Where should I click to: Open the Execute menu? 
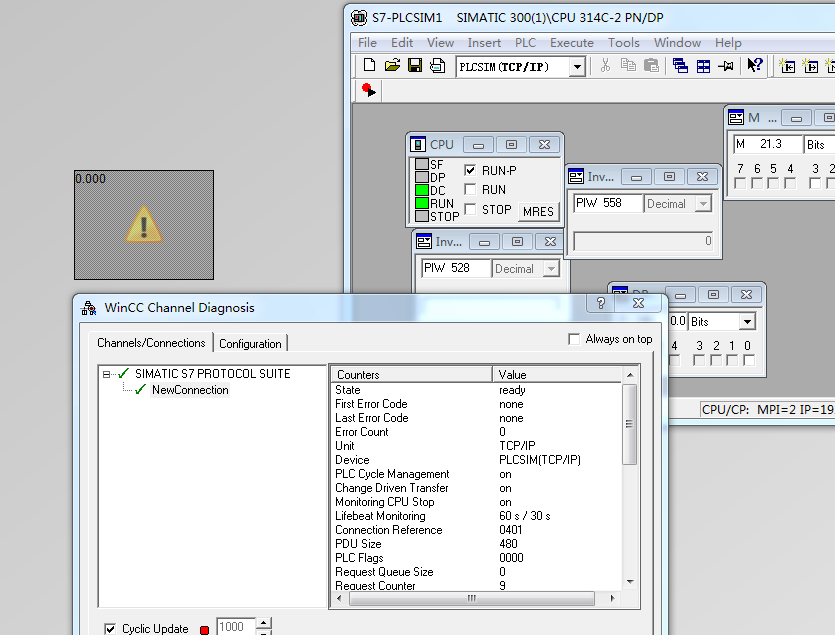[x=571, y=43]
